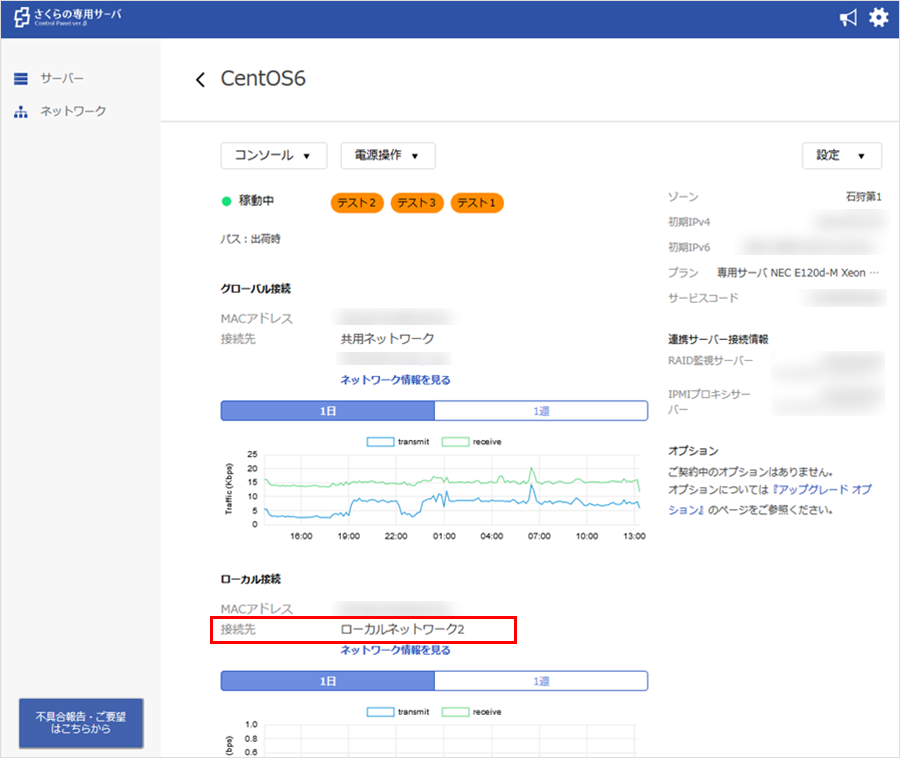The image size is (900, 758).
Task: Click the green running status indicator
Action: coord(227,201)
